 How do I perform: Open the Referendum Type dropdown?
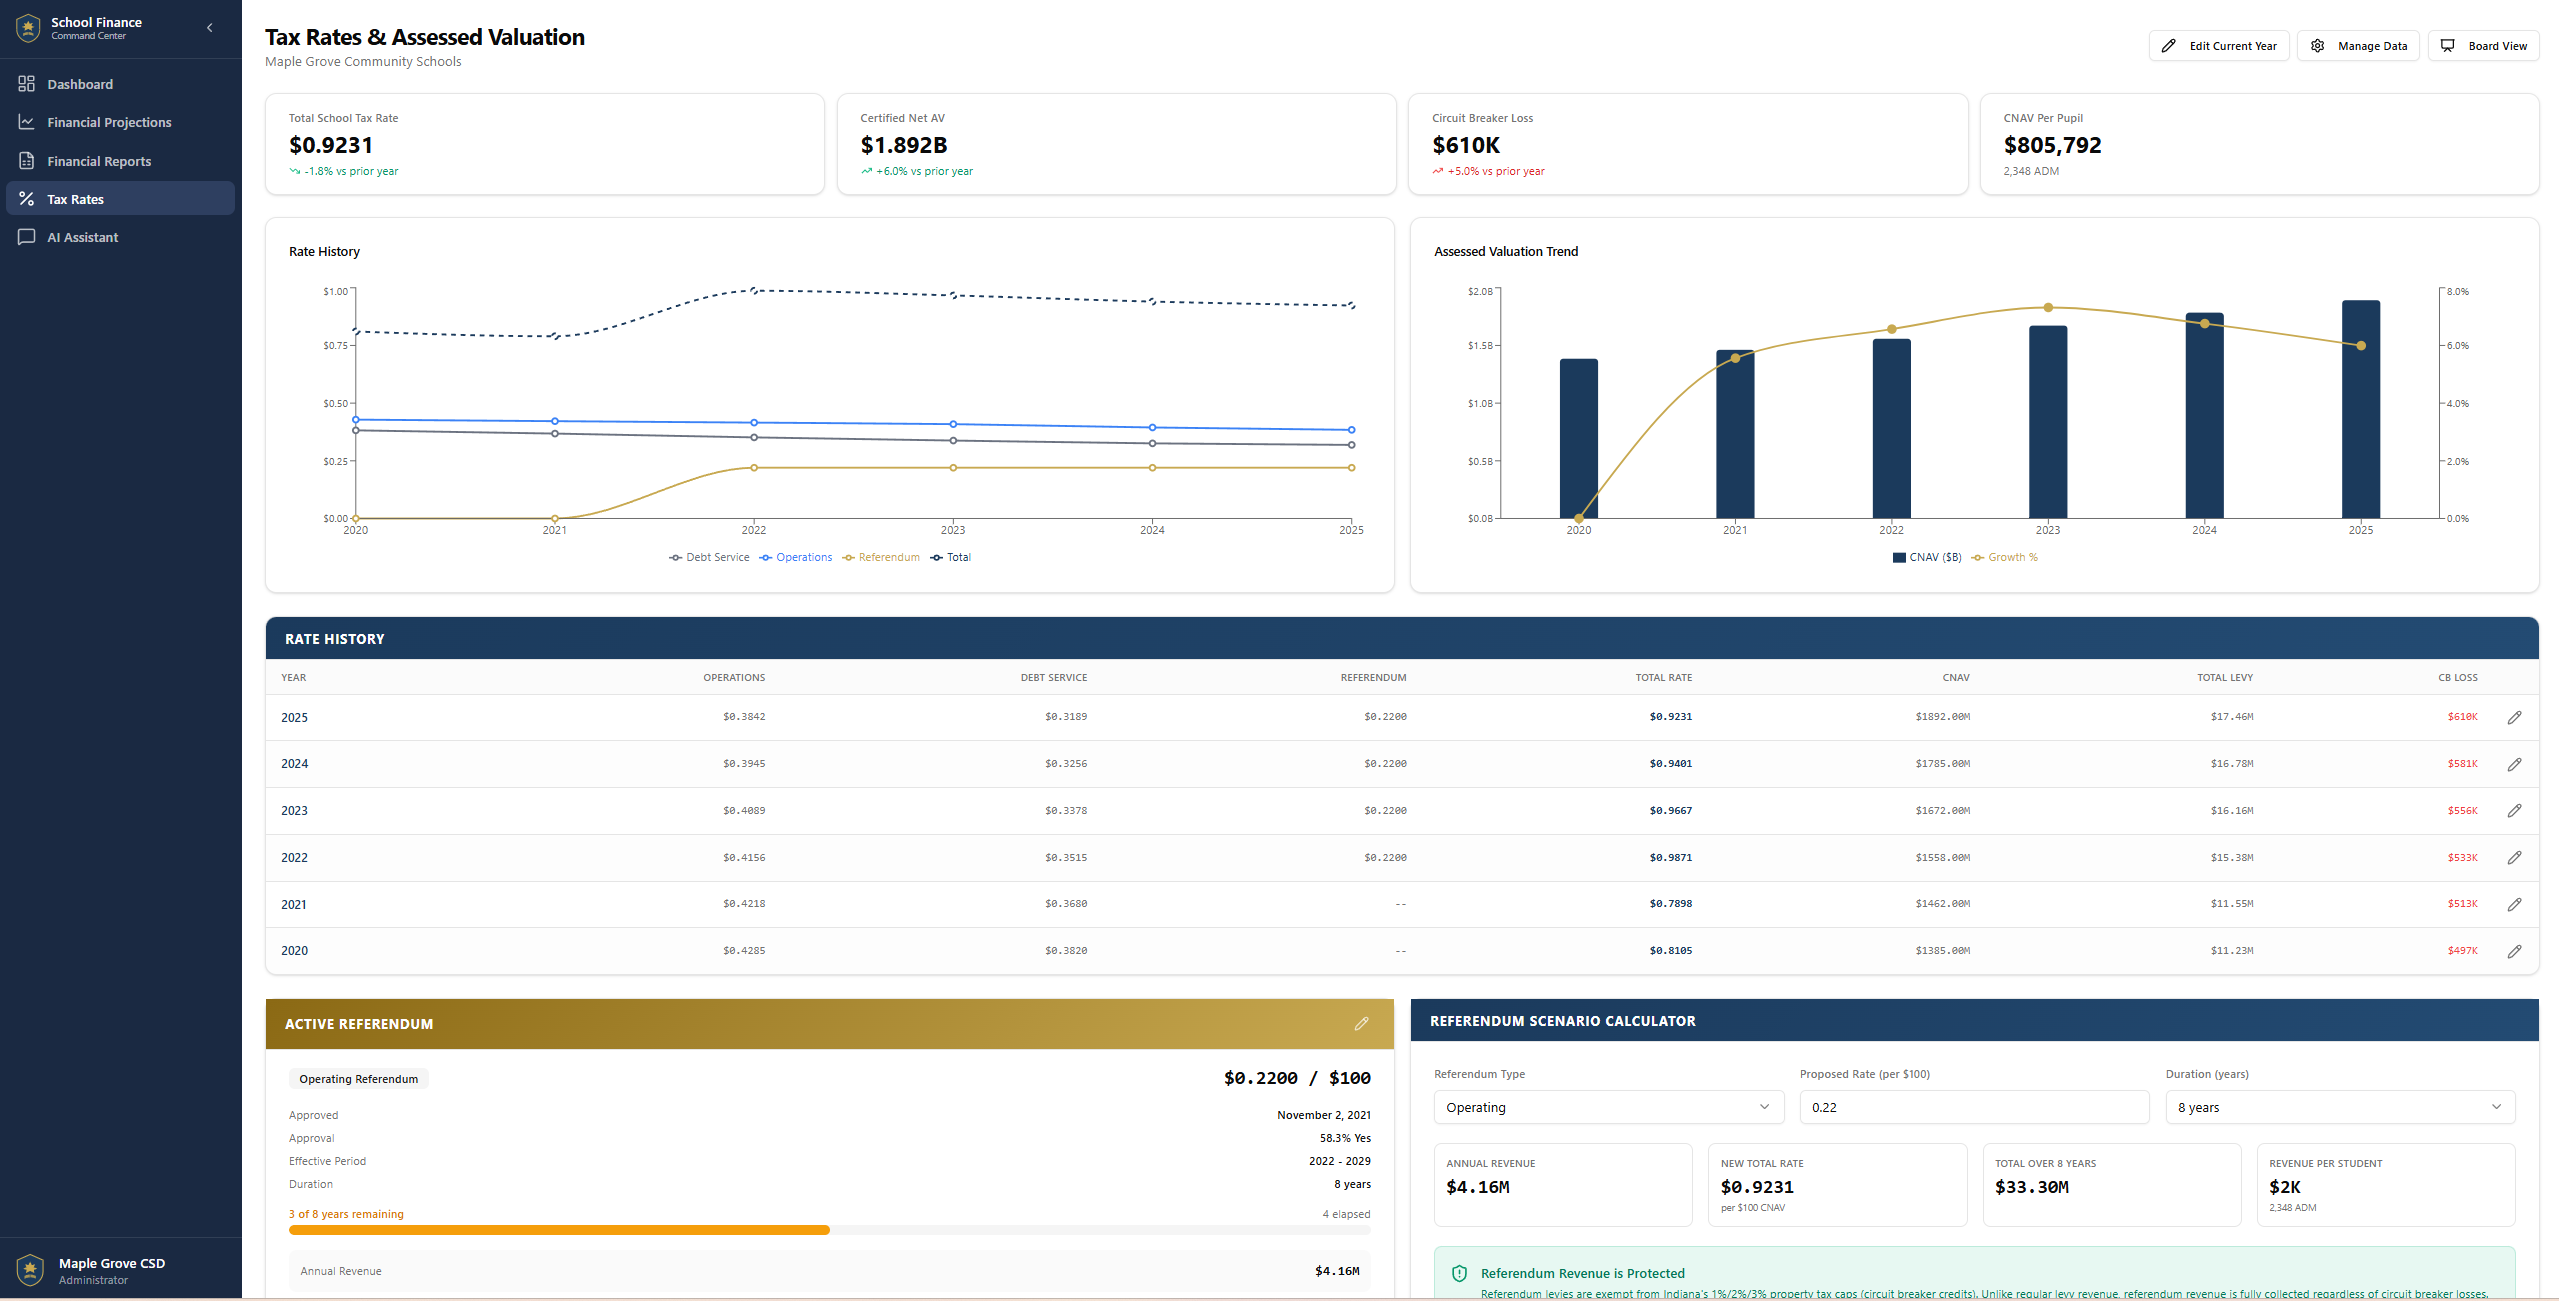[1607, 1107]
